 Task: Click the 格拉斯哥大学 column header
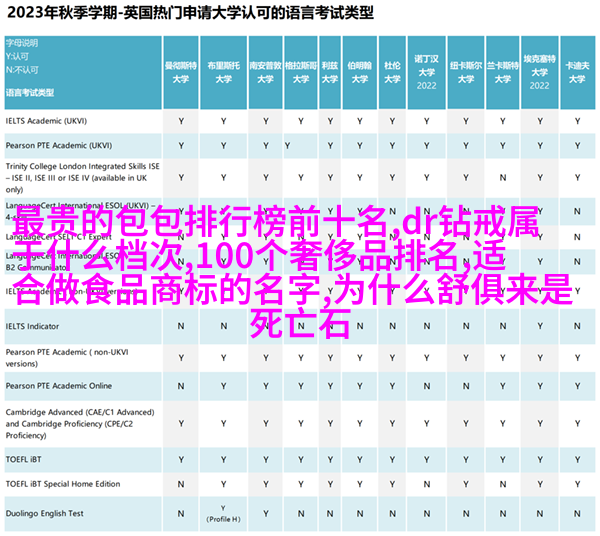point(301,72)
